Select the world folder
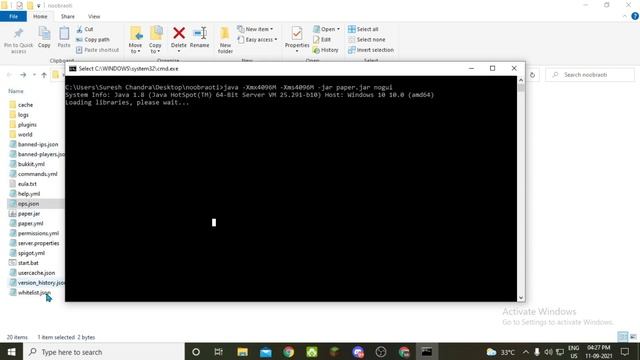Viewport: 640px width, 360px height. [x=20, y=134]
